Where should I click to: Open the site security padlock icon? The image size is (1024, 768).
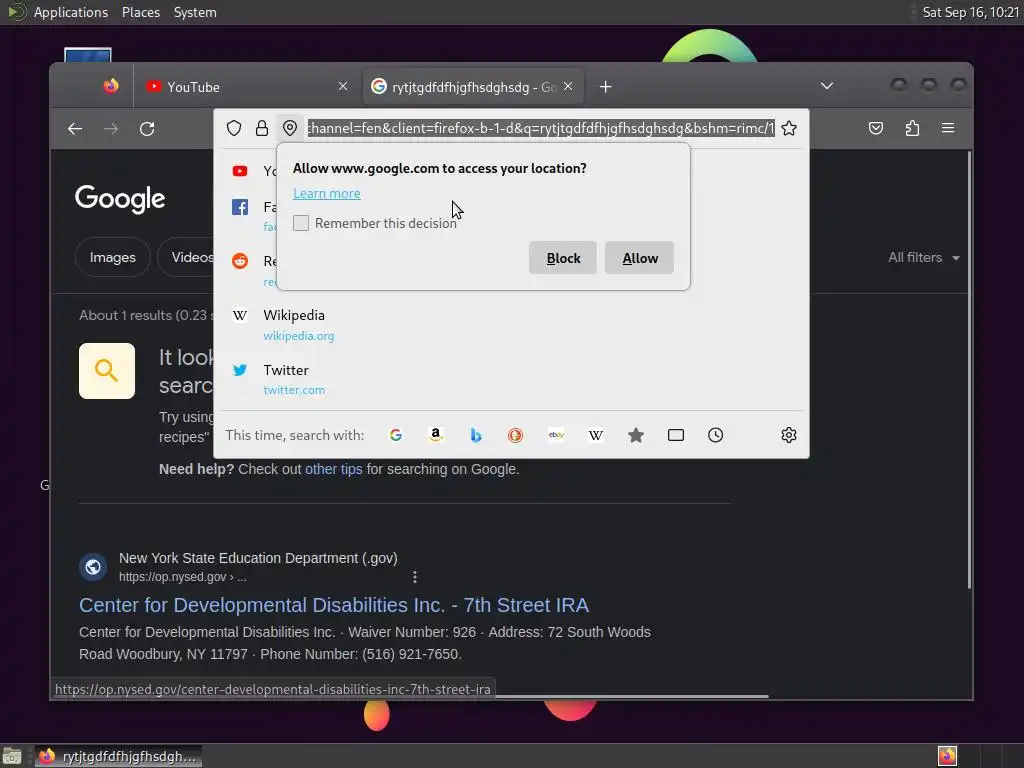262,128
